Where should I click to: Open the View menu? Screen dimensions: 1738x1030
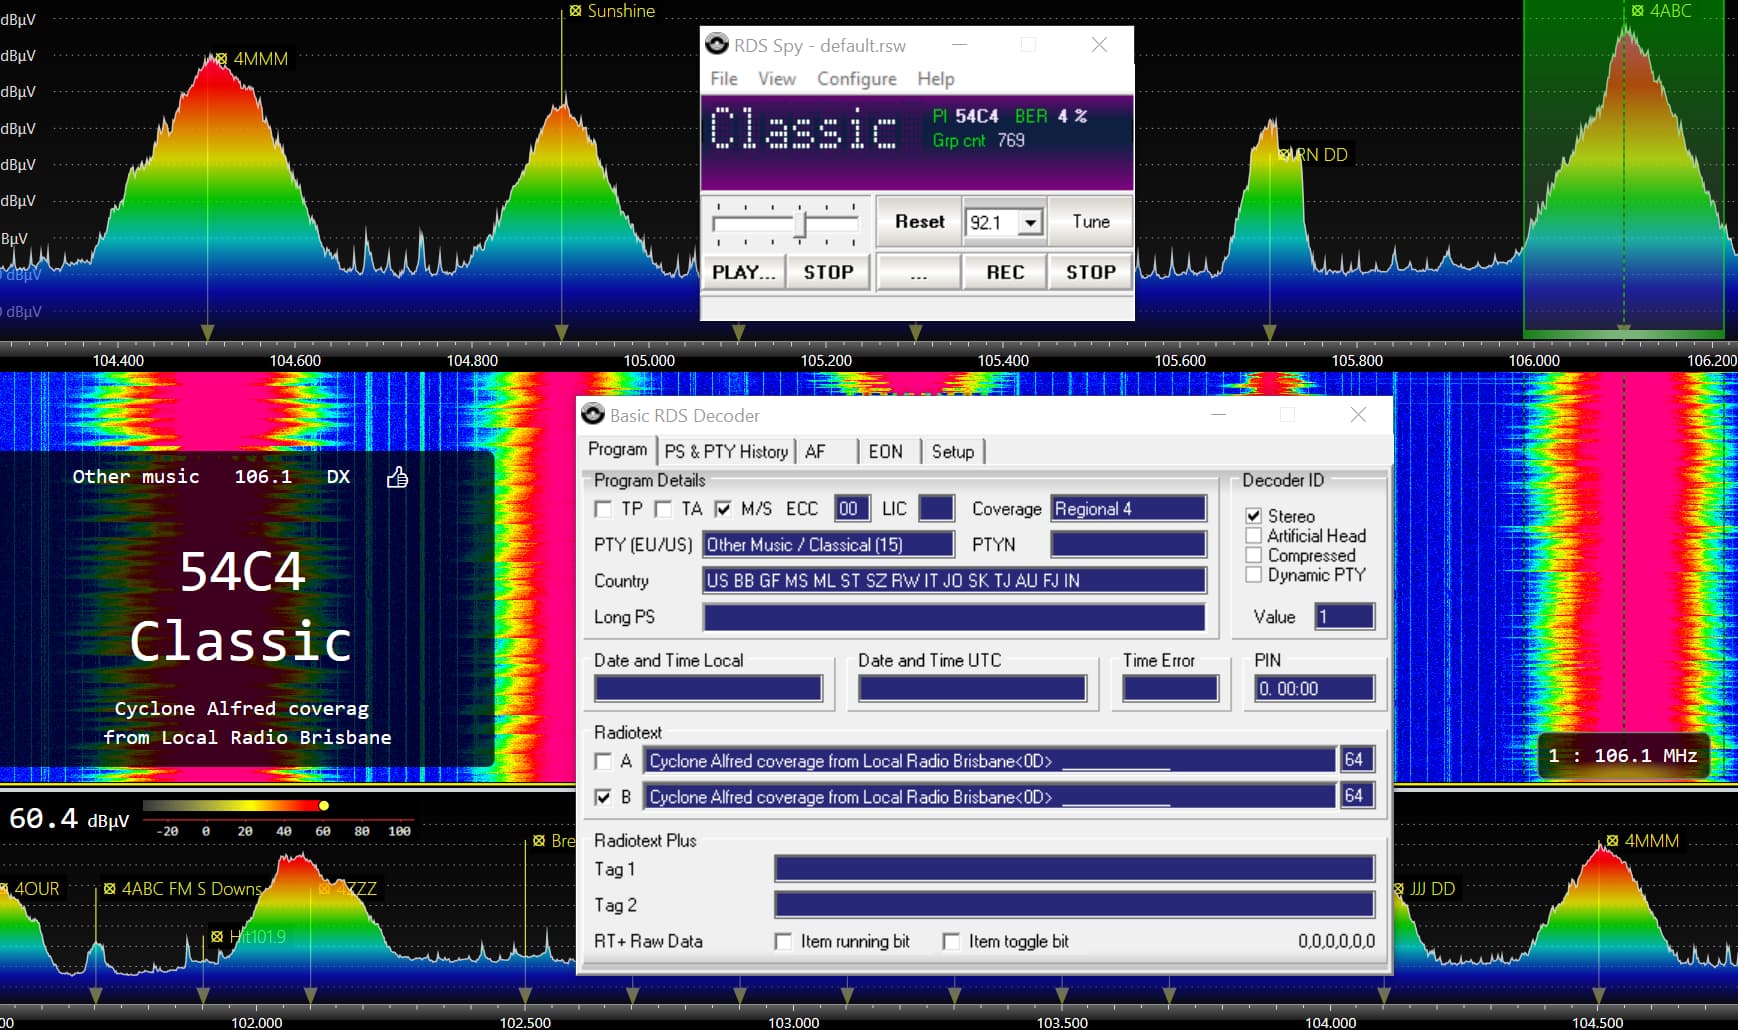click(x=776, y=78)
